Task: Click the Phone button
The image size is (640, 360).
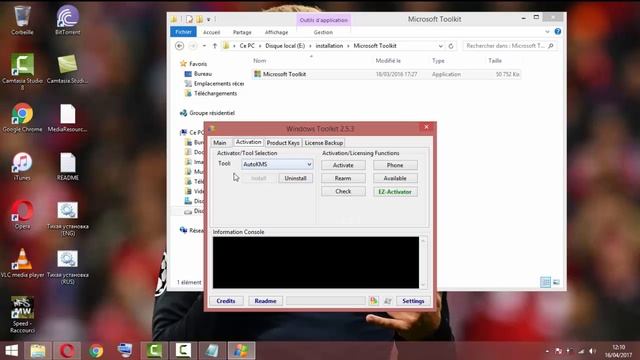Action: pos(395,165)
